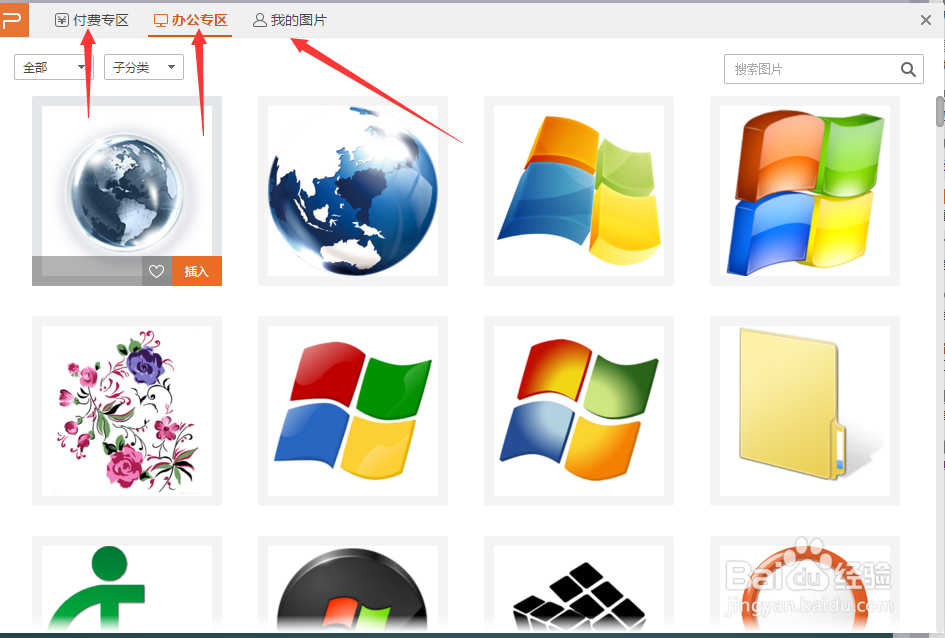
Task: Open the 我的图片 tab
Action: coord(290,20)
